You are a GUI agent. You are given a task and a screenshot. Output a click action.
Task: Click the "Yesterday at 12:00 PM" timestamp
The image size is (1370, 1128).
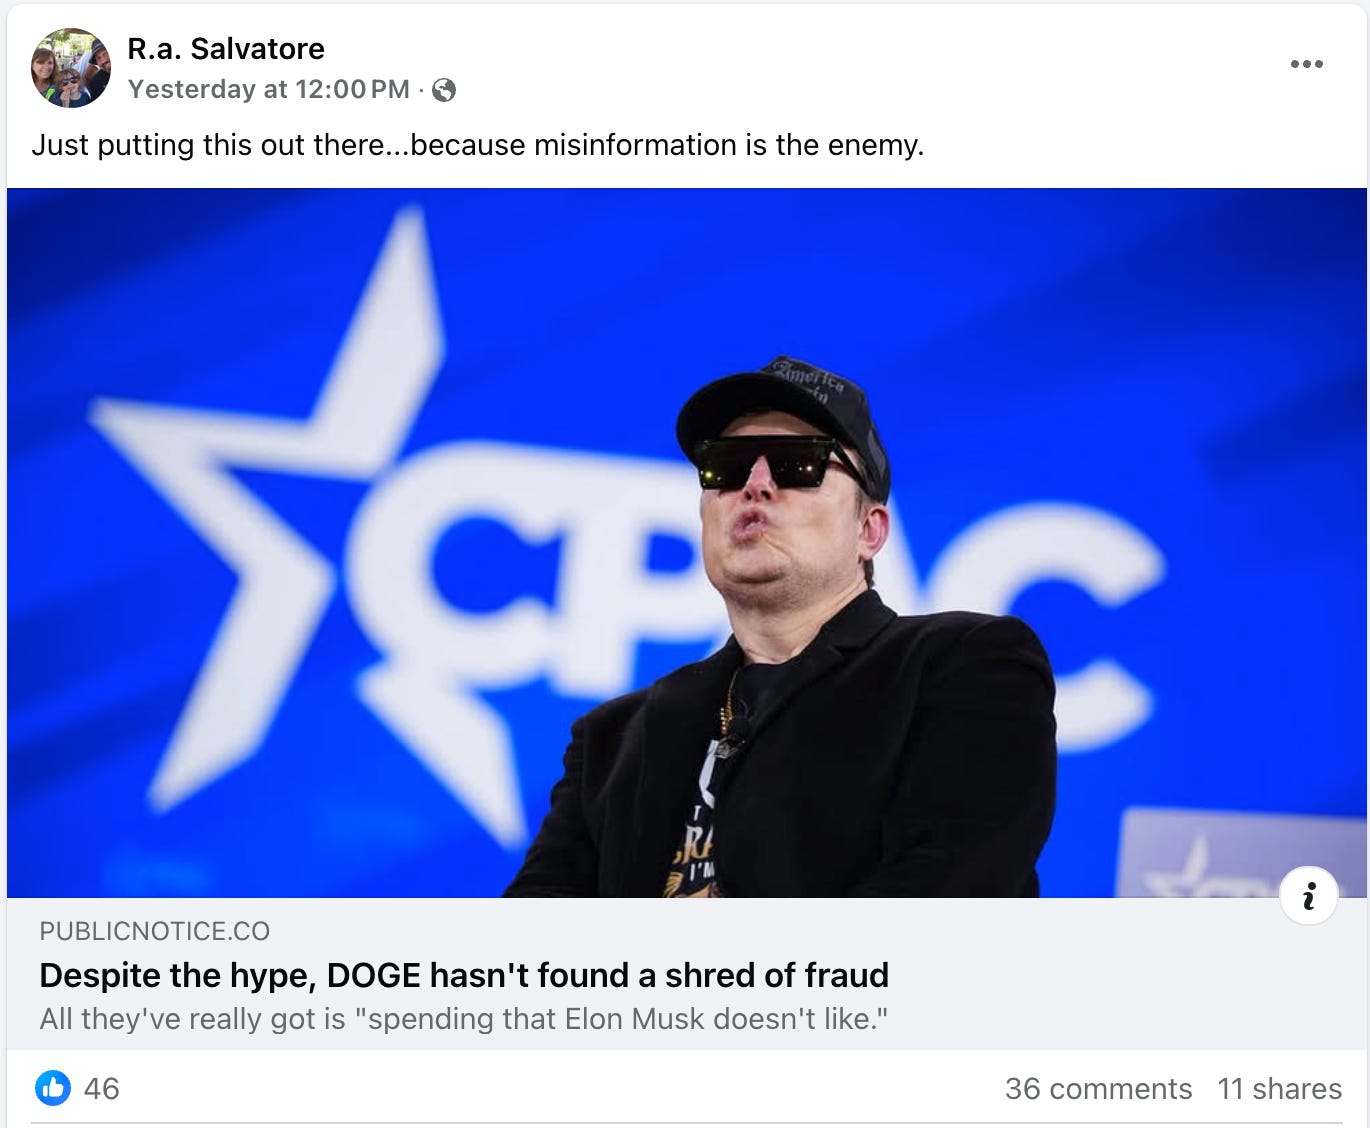(x=269, y=89)
